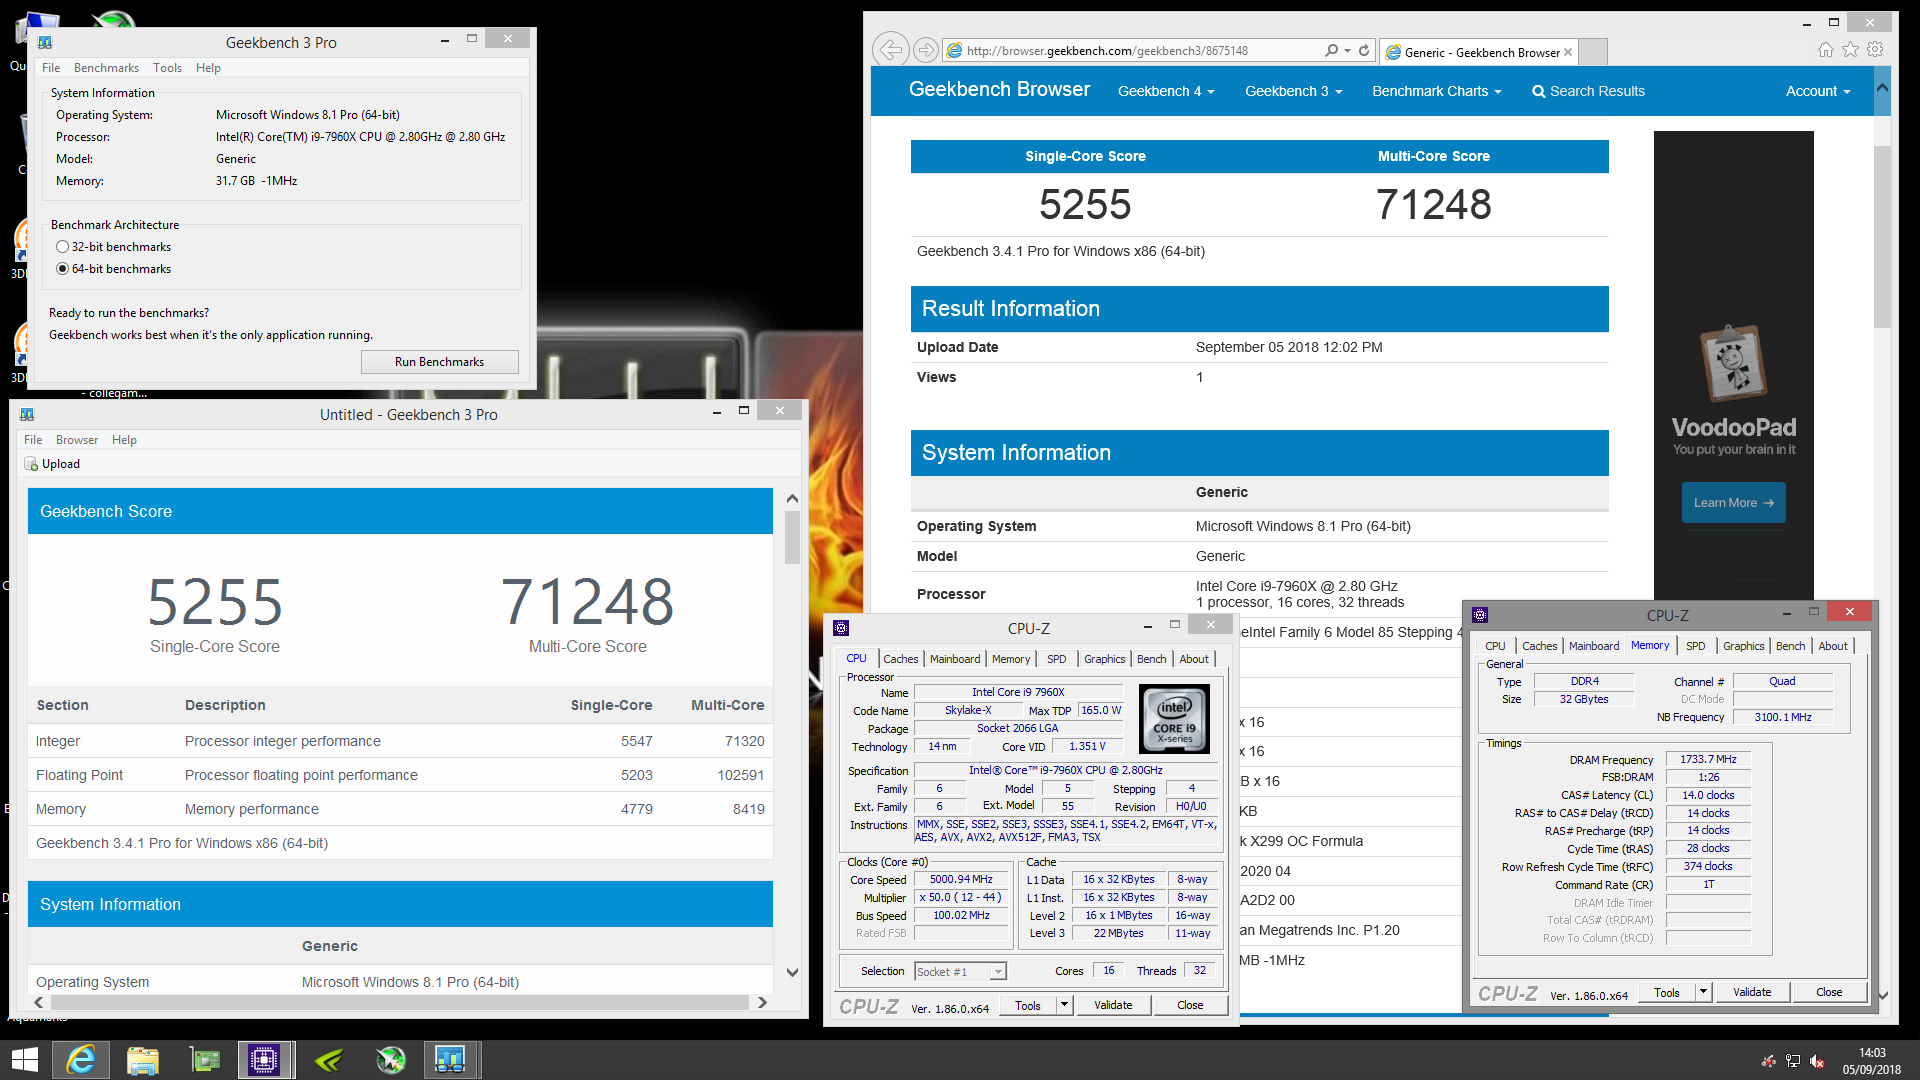Click the network tray icon
Screen dimensions: 1920x1080
[x=1793, y=1061]
